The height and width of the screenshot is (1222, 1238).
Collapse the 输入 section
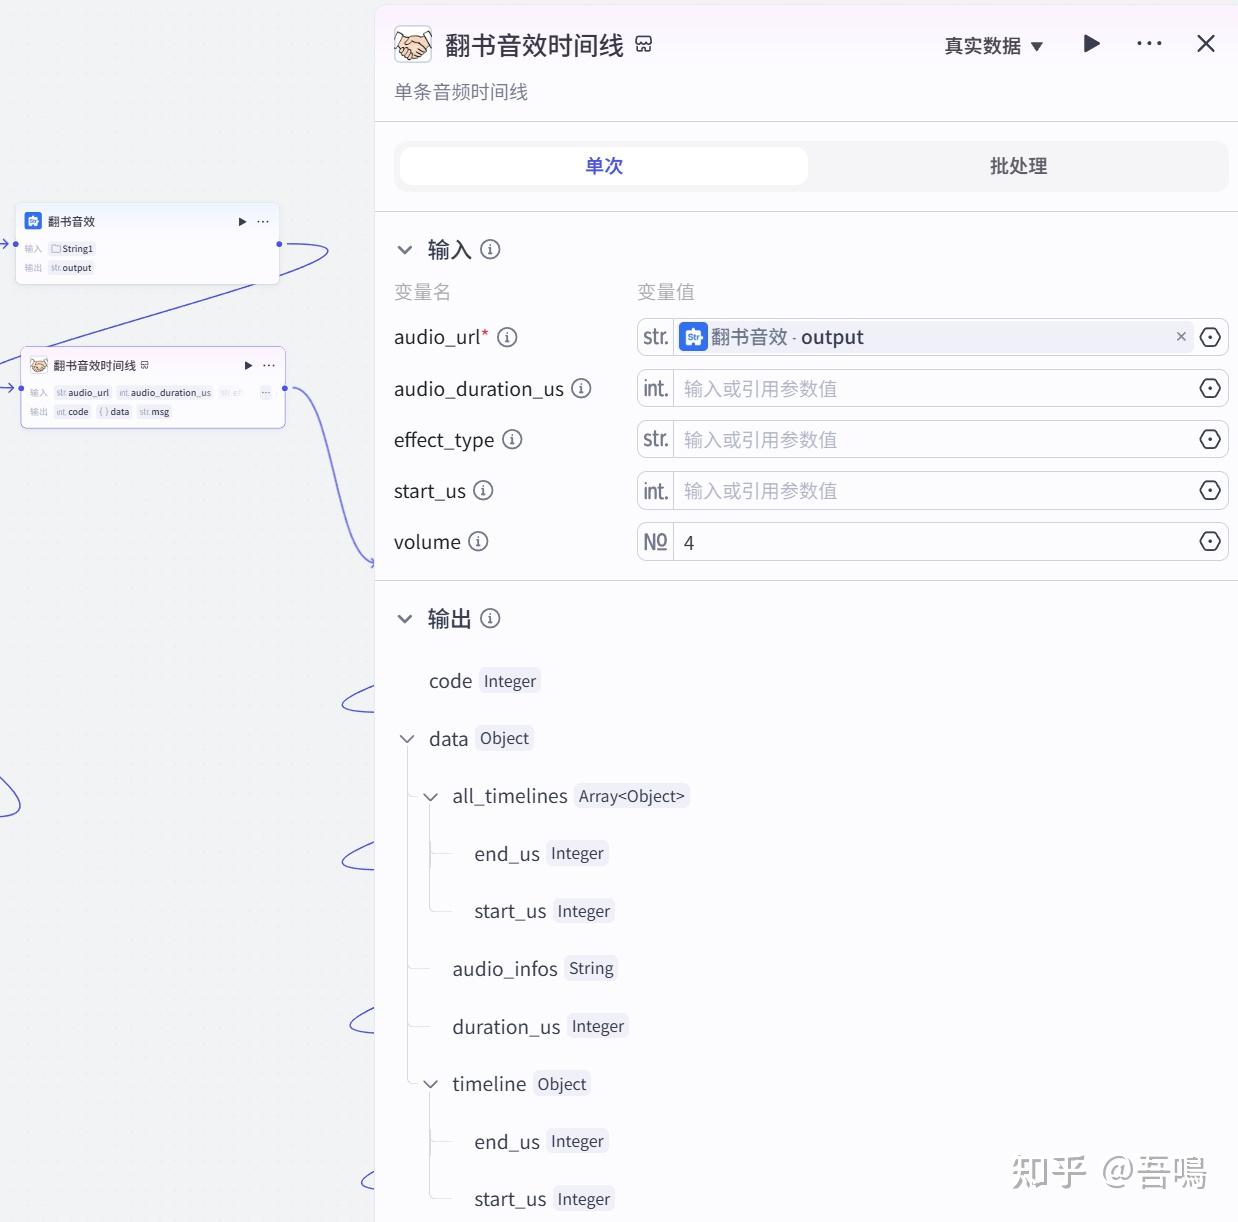point(405,250)
